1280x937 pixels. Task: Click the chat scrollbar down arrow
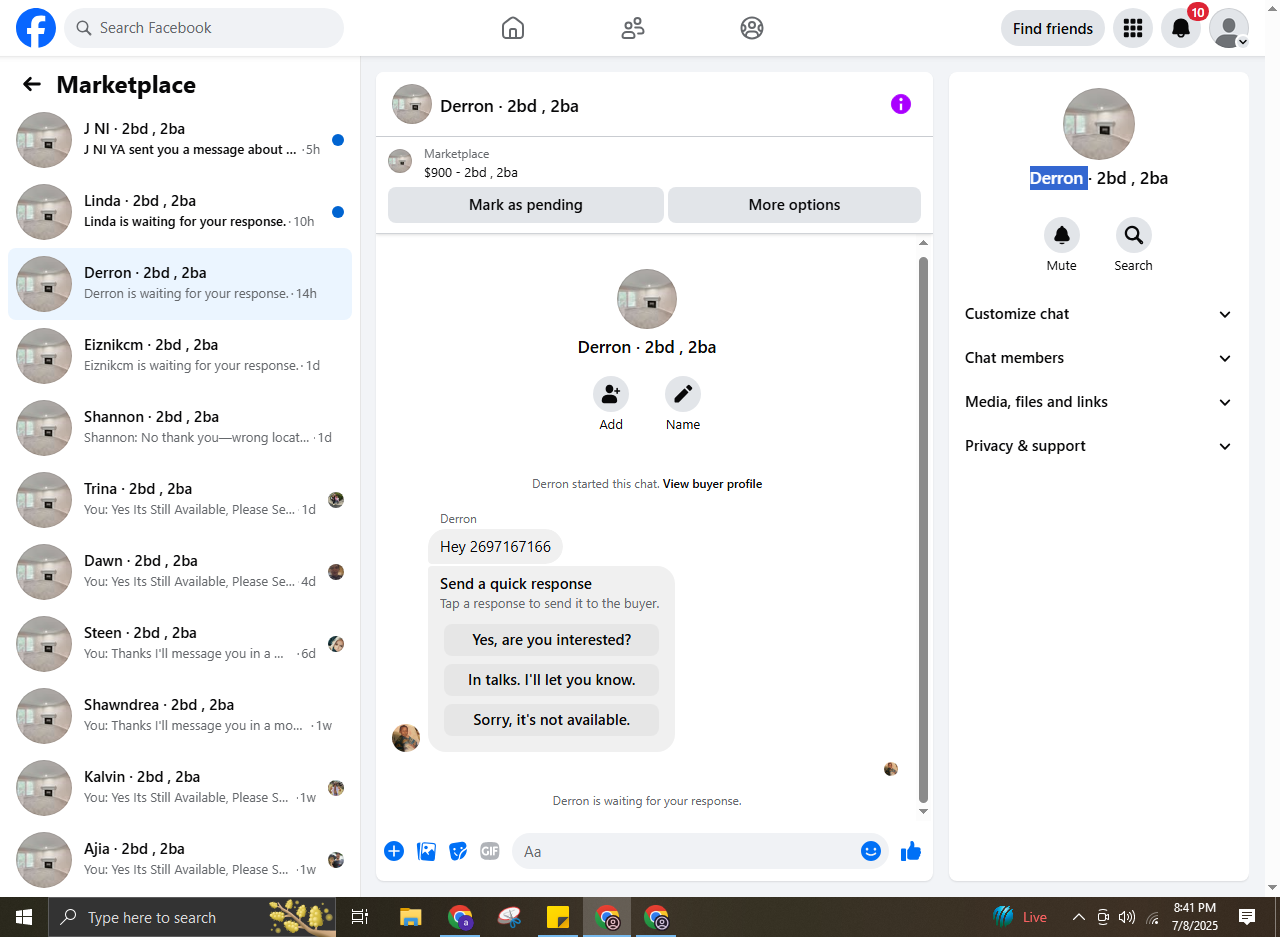[923, 811]
